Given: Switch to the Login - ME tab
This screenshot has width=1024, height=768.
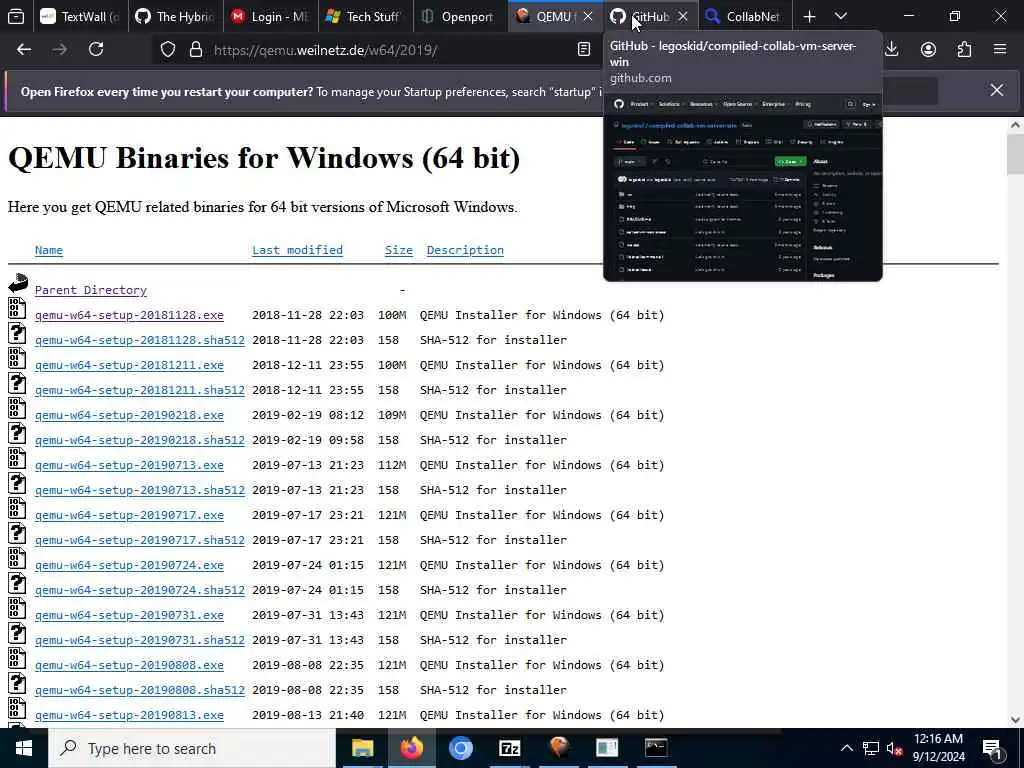Looking at the screenshot, I should click(x=270, y=16).
